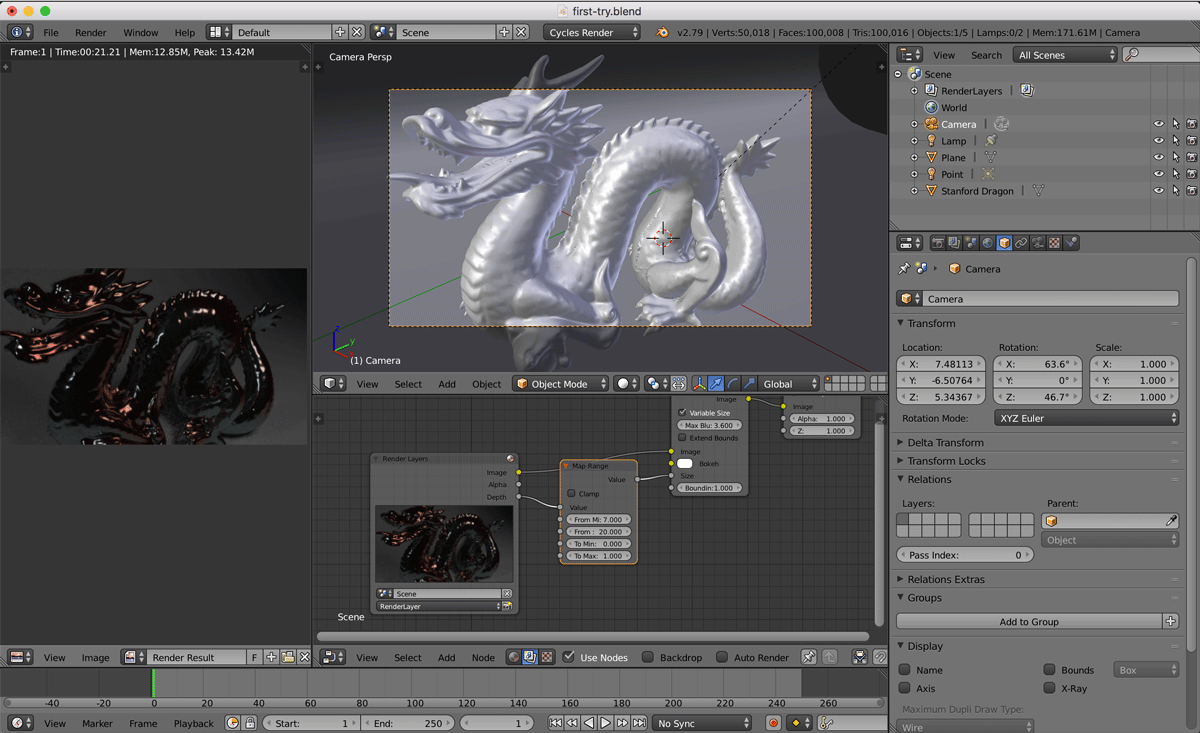This screenshot has height=733, width=1200.
Task: Click the Texture properties tab (checkerboard icon)
Action: (1054, 243)
